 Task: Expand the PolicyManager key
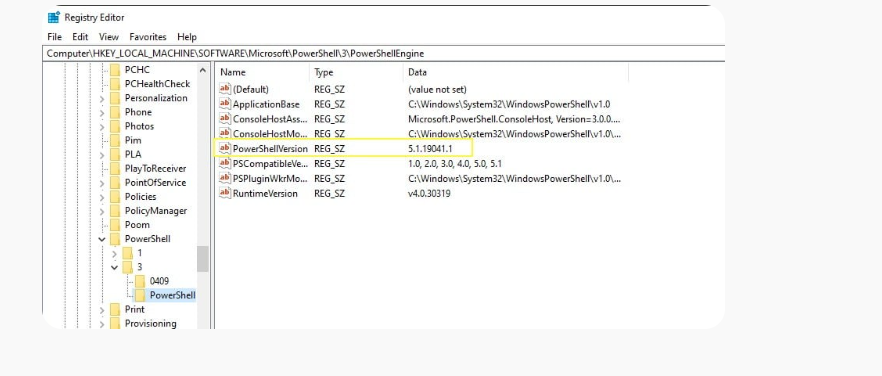[x=102, y=211]
